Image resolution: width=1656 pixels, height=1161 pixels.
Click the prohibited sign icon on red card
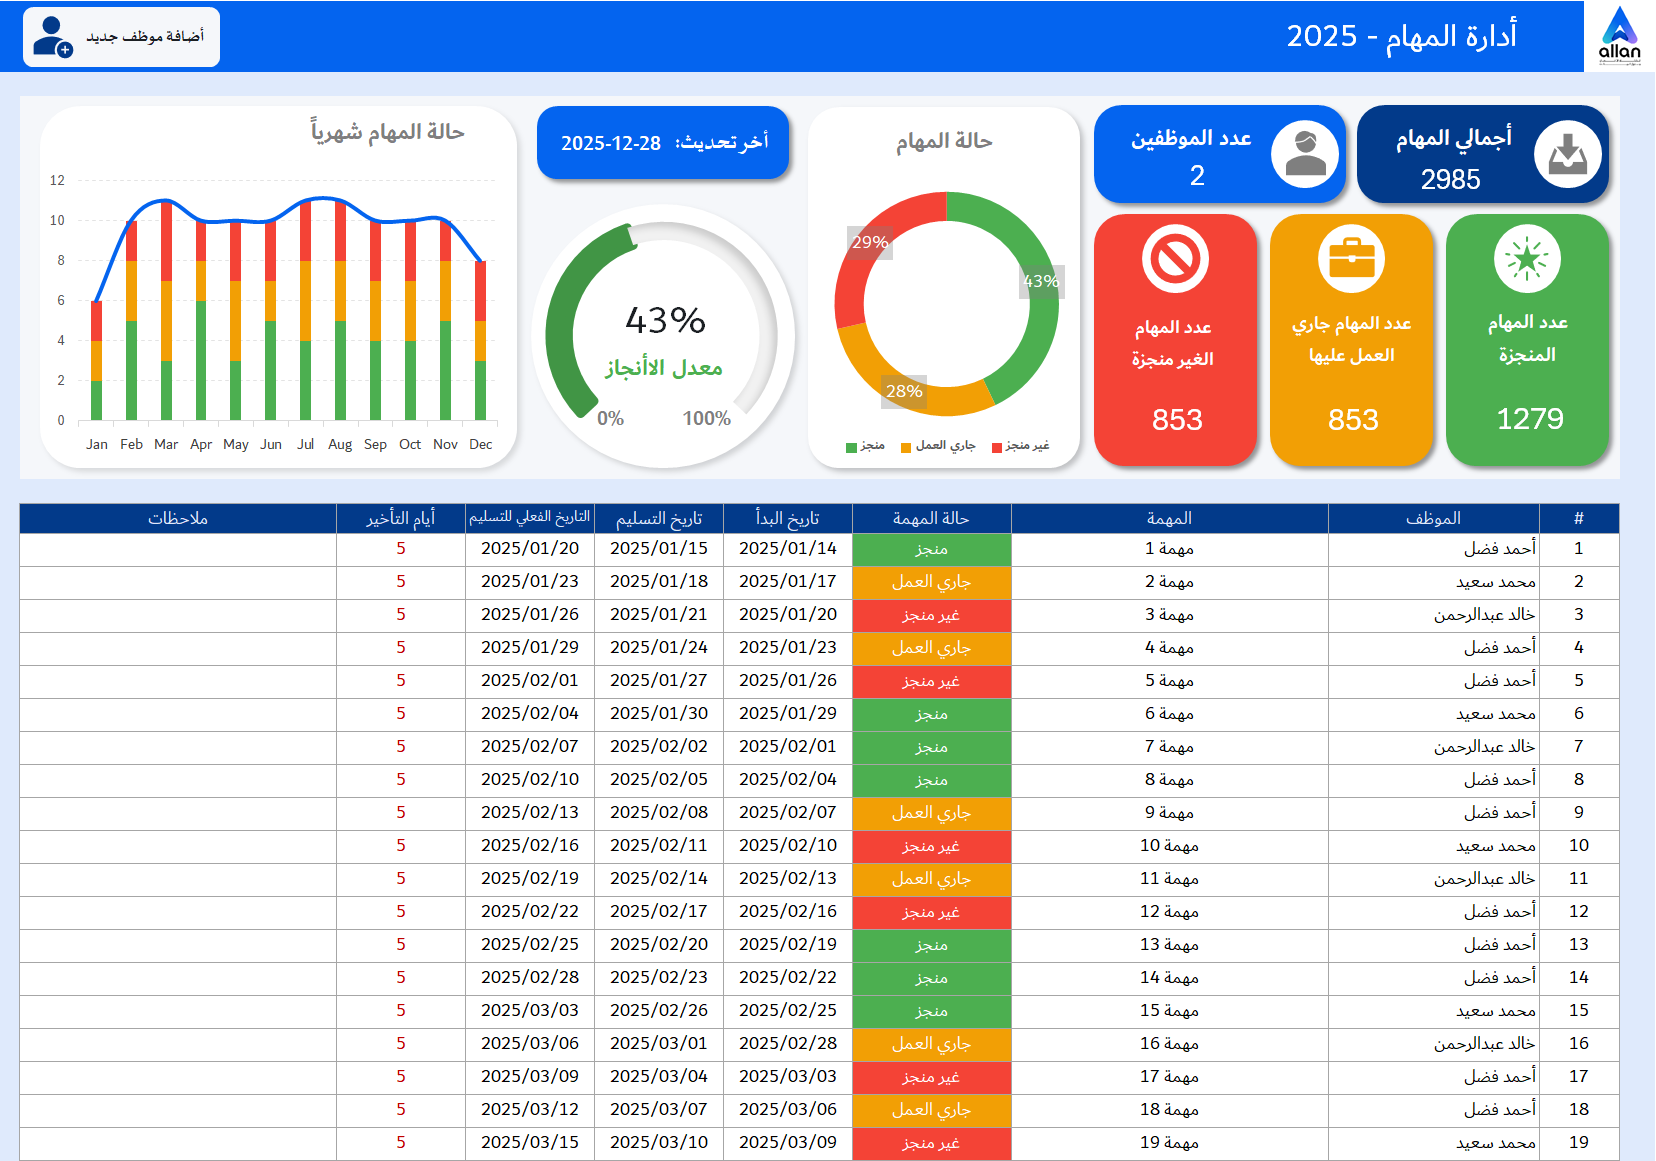[1175, 259]
